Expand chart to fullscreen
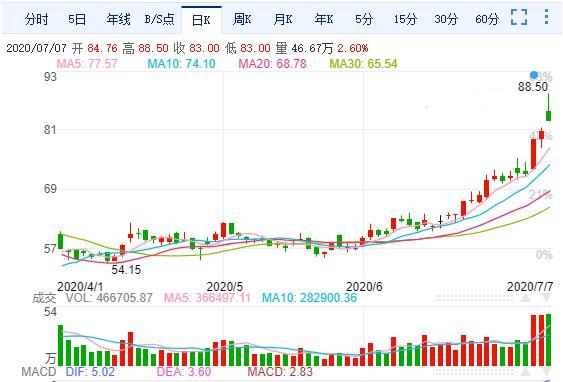This screenshot has width=563, height=382. point(519,17)
